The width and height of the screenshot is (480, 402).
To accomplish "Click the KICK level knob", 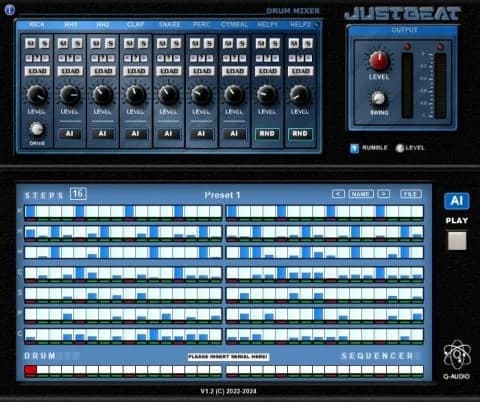I will (37, 95).
